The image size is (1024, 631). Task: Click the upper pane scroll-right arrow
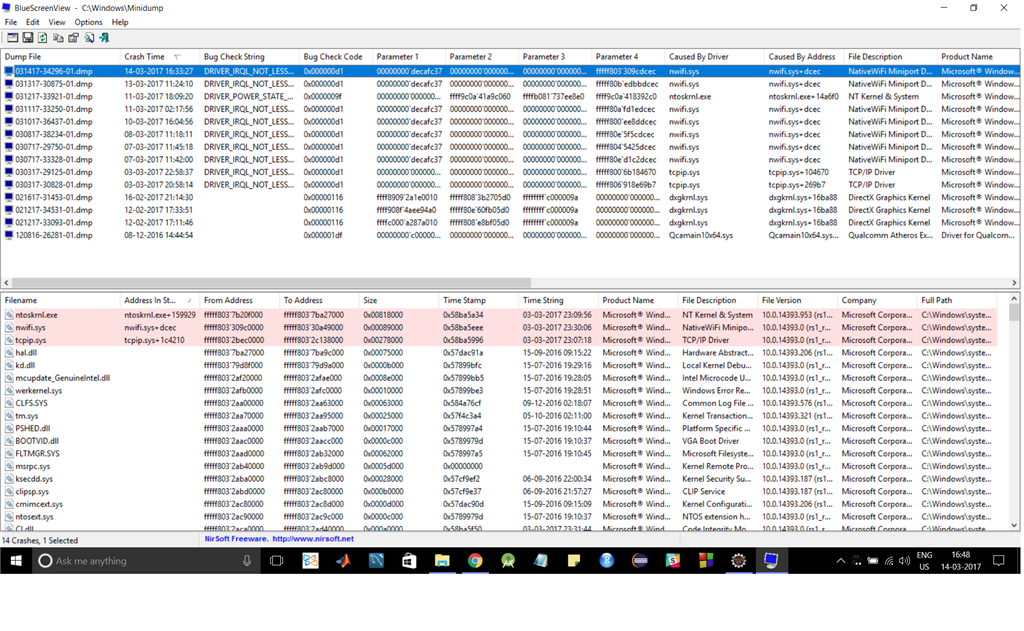click(x=1014, y=283)
